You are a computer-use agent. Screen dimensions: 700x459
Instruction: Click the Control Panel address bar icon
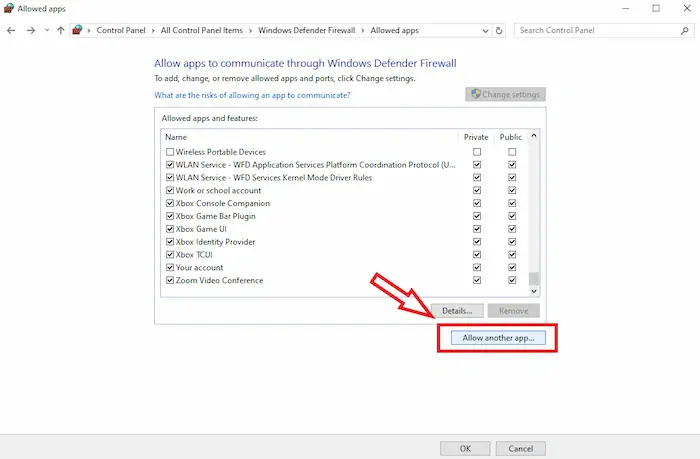pos(77,30)
